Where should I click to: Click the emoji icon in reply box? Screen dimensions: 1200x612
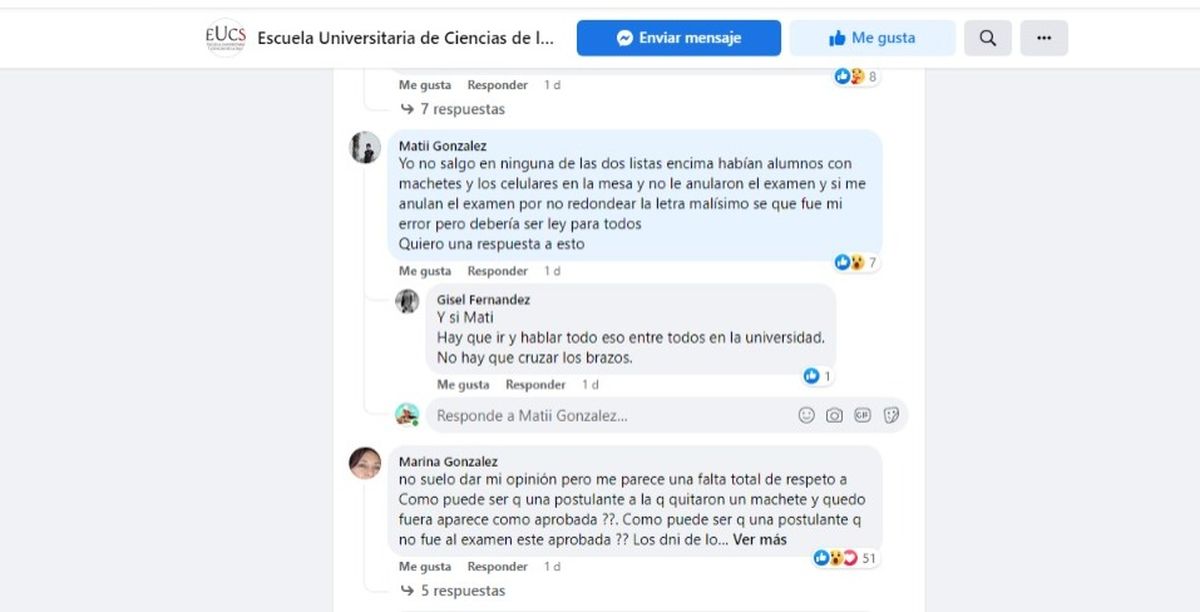click(x=806, y=415)
